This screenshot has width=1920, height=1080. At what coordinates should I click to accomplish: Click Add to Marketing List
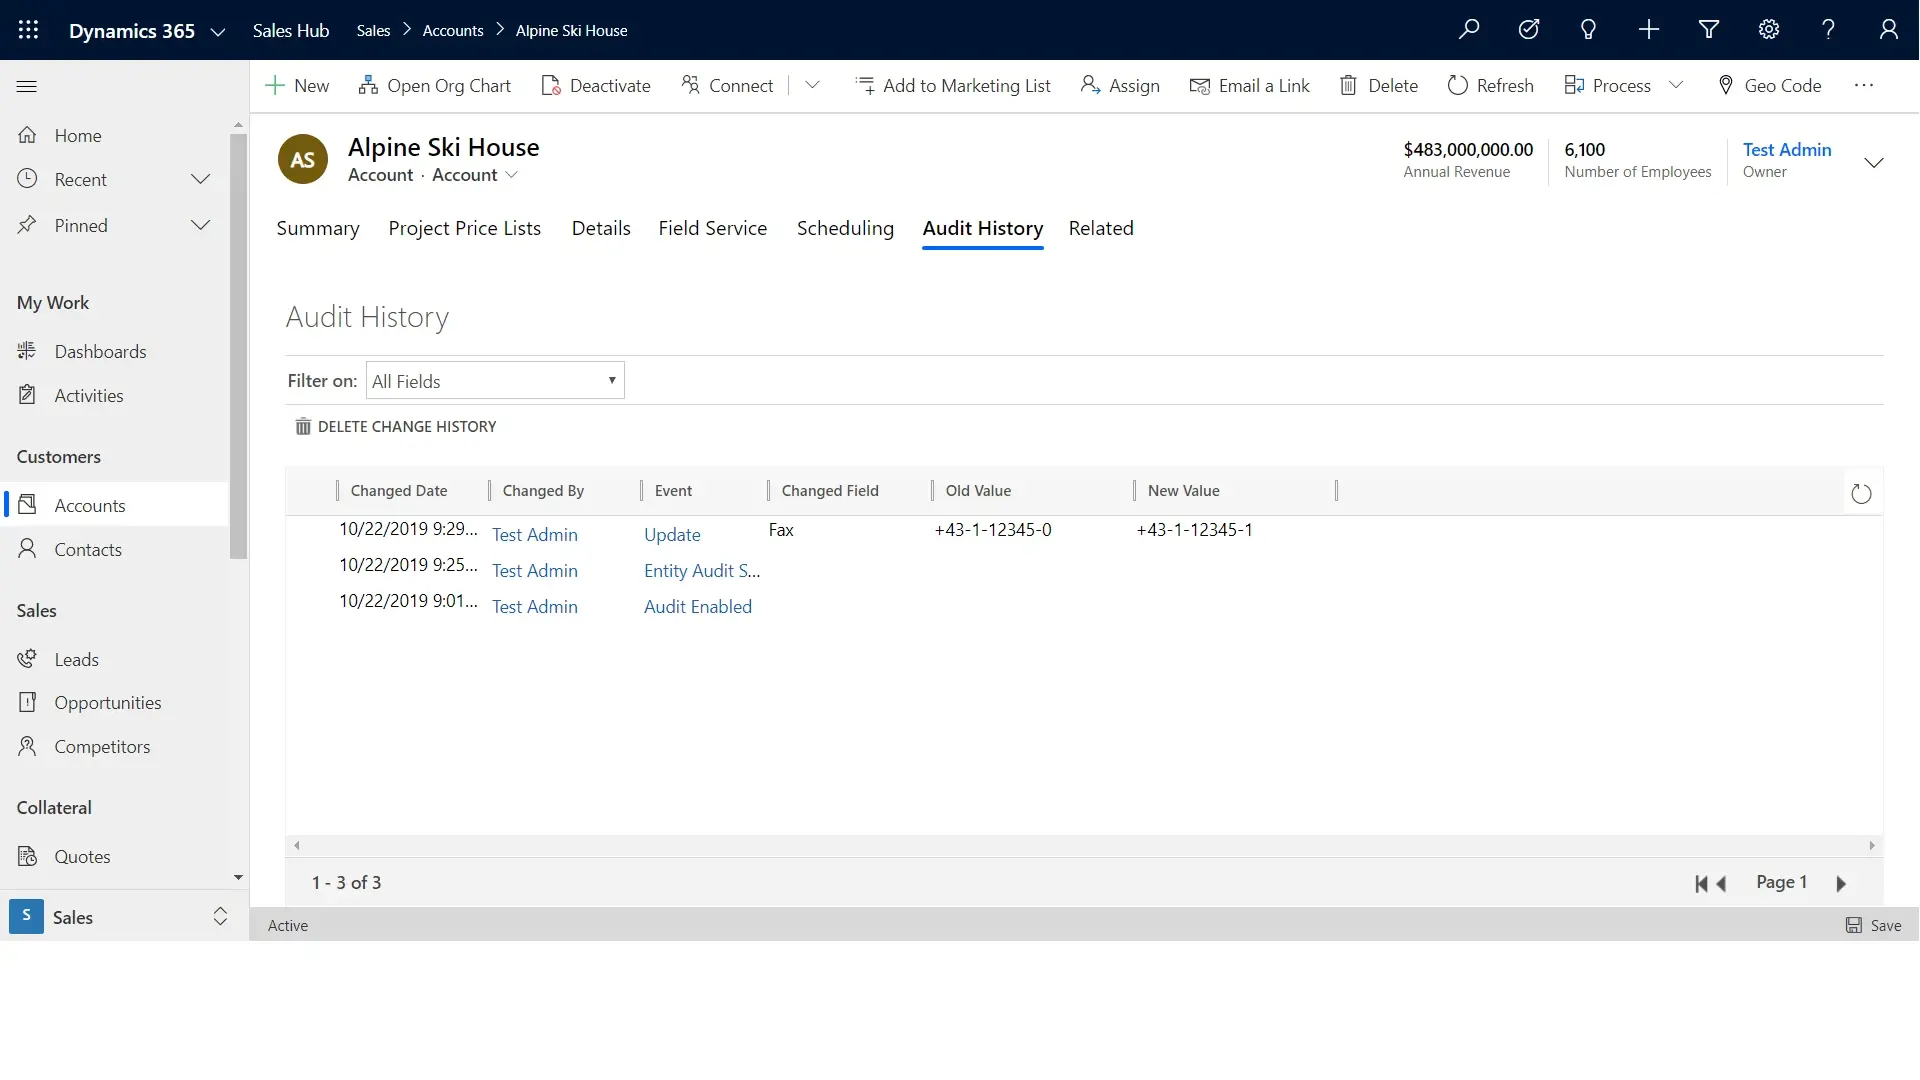pos(953,86)
